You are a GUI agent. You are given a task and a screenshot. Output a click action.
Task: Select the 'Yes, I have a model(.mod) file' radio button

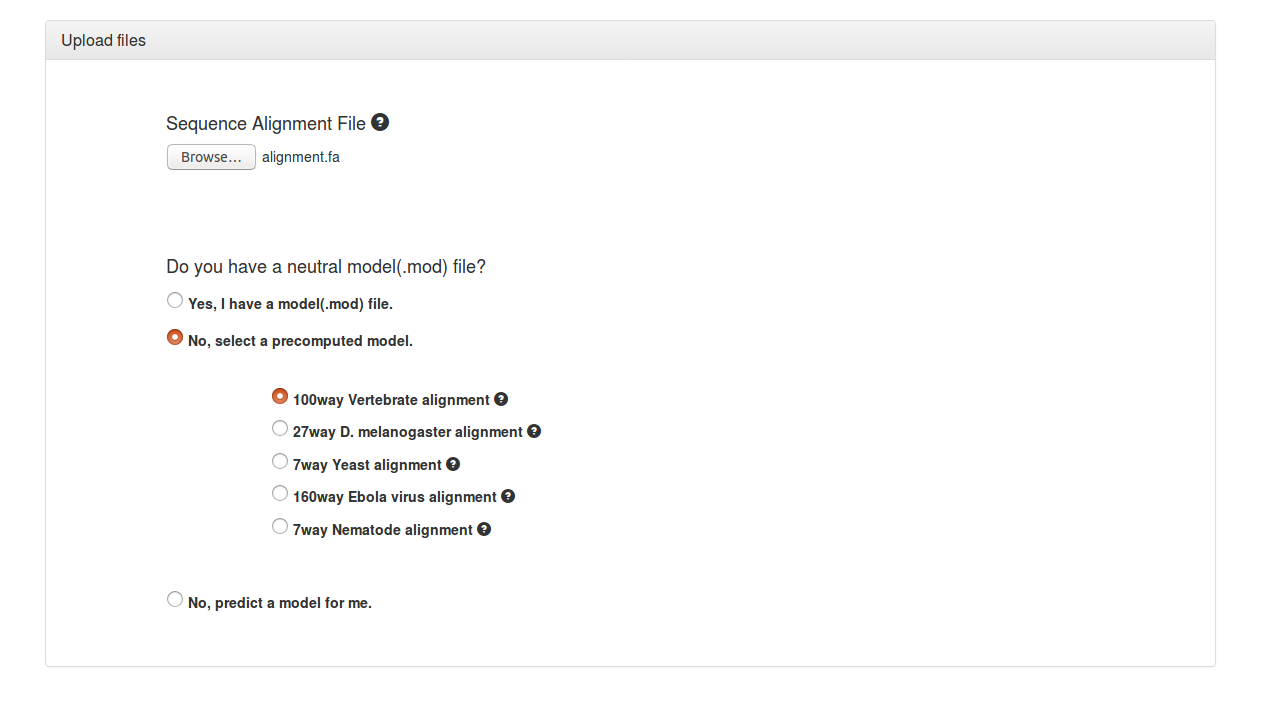tap(175, 300)
